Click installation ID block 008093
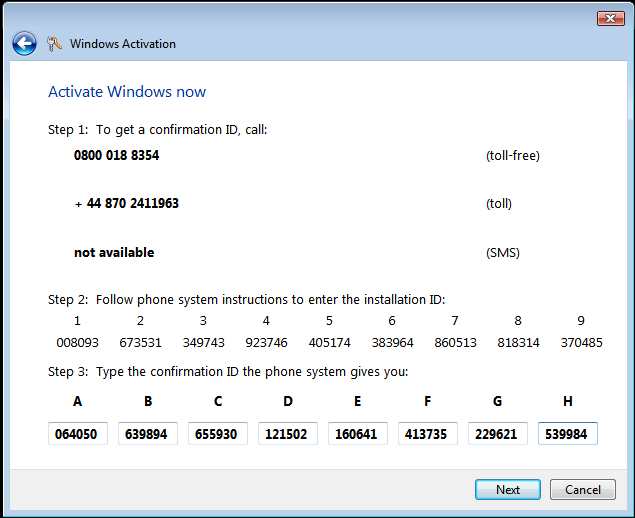The height and width of the screenshot is (518, 635). 77,342
